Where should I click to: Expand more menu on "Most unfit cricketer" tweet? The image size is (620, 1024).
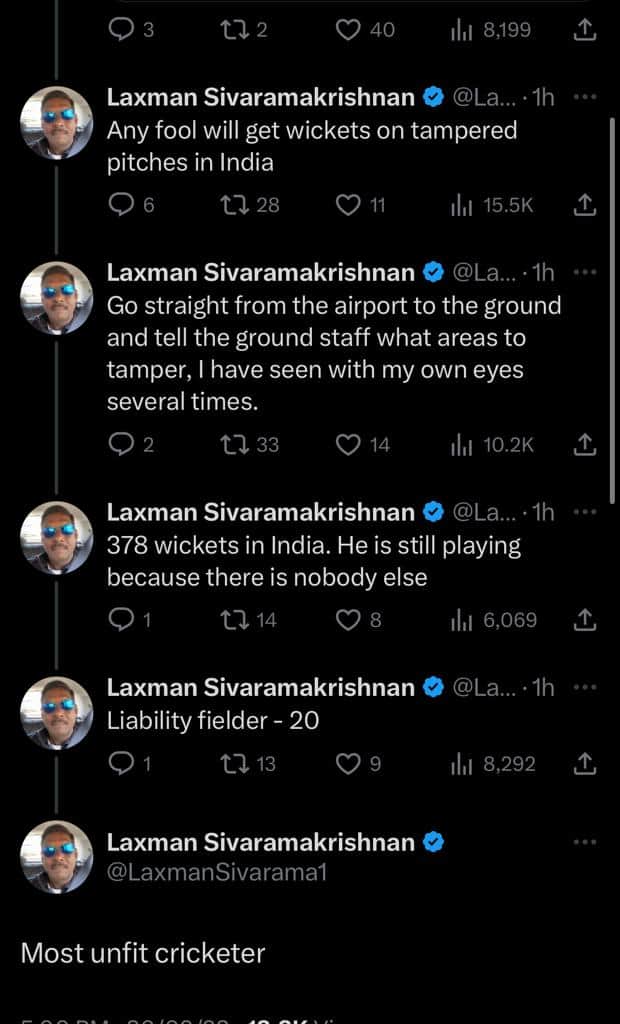586,842
